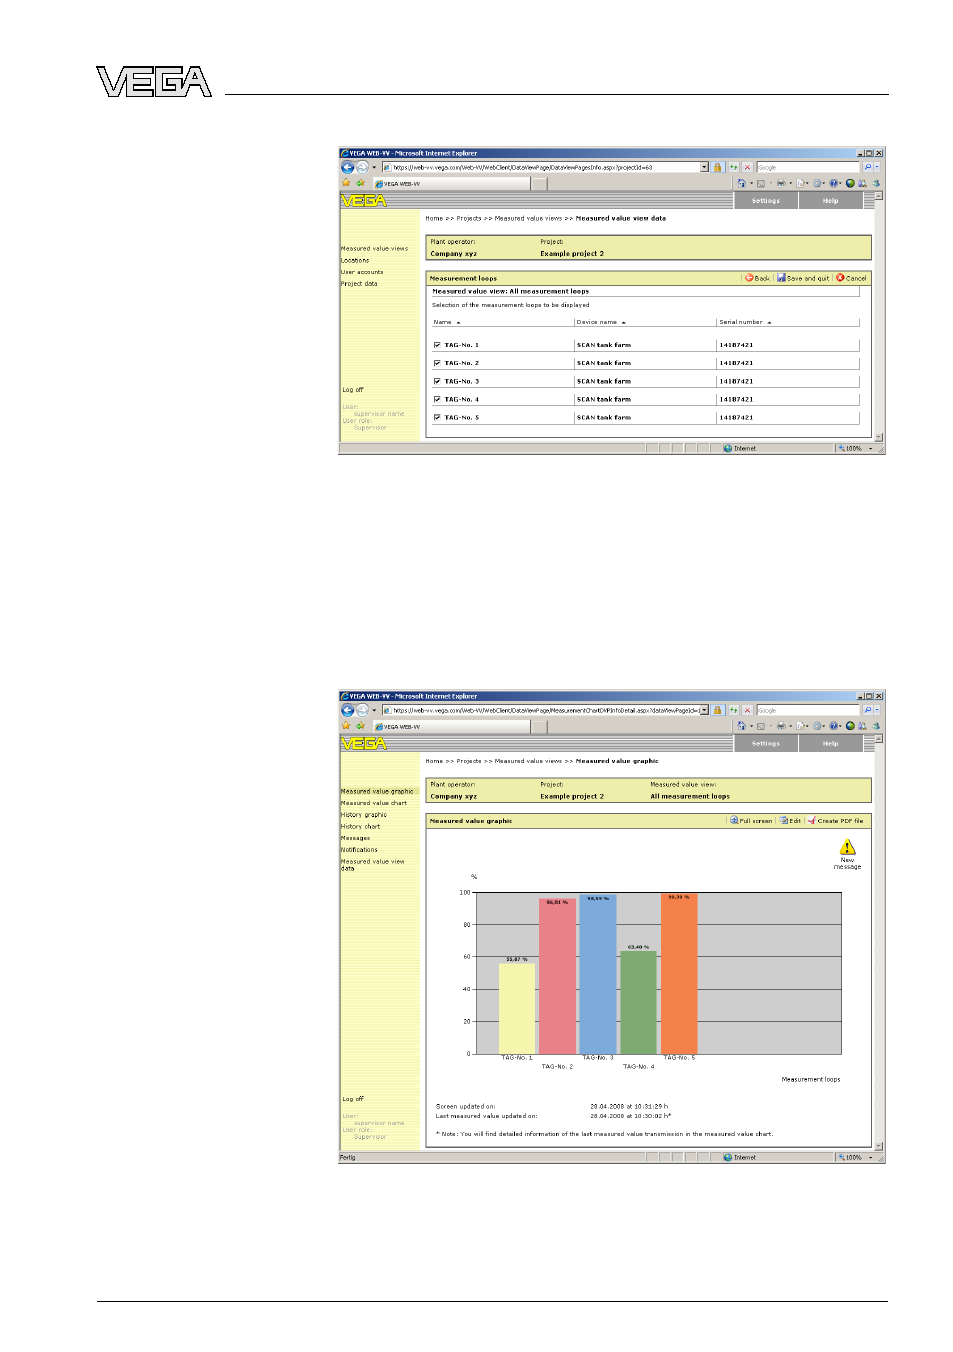
Task: Open Project data in the left menu
Action: 359,284
